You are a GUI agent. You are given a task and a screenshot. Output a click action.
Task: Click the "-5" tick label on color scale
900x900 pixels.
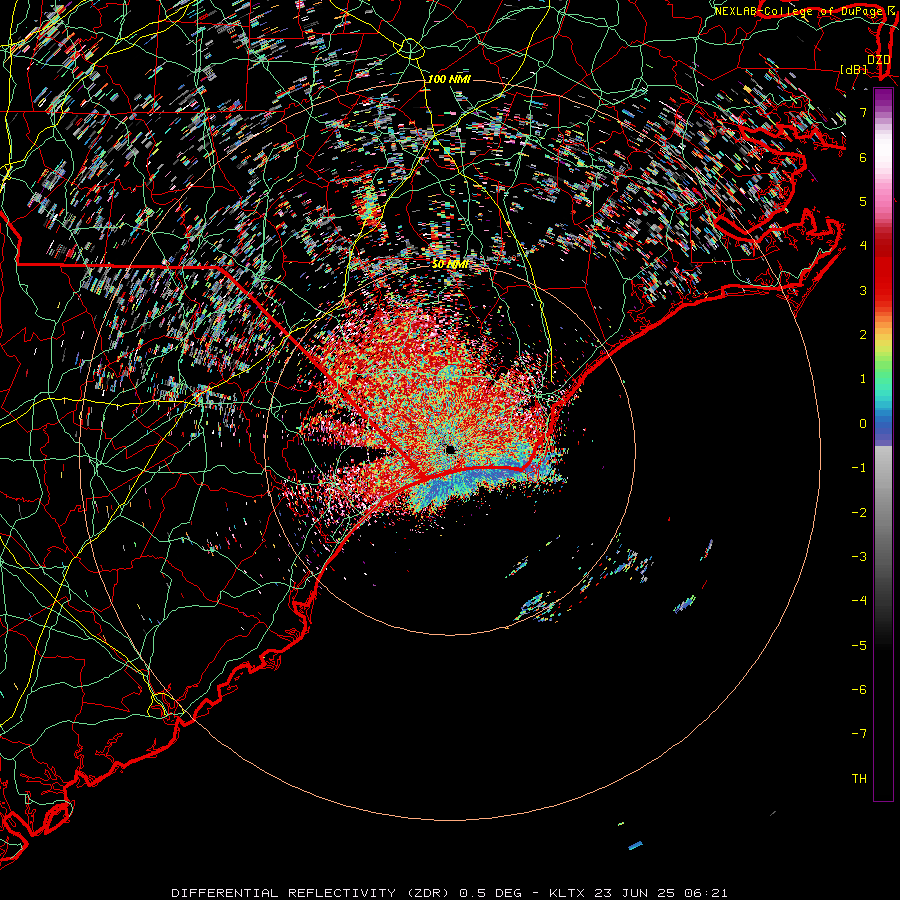(859, 646)
